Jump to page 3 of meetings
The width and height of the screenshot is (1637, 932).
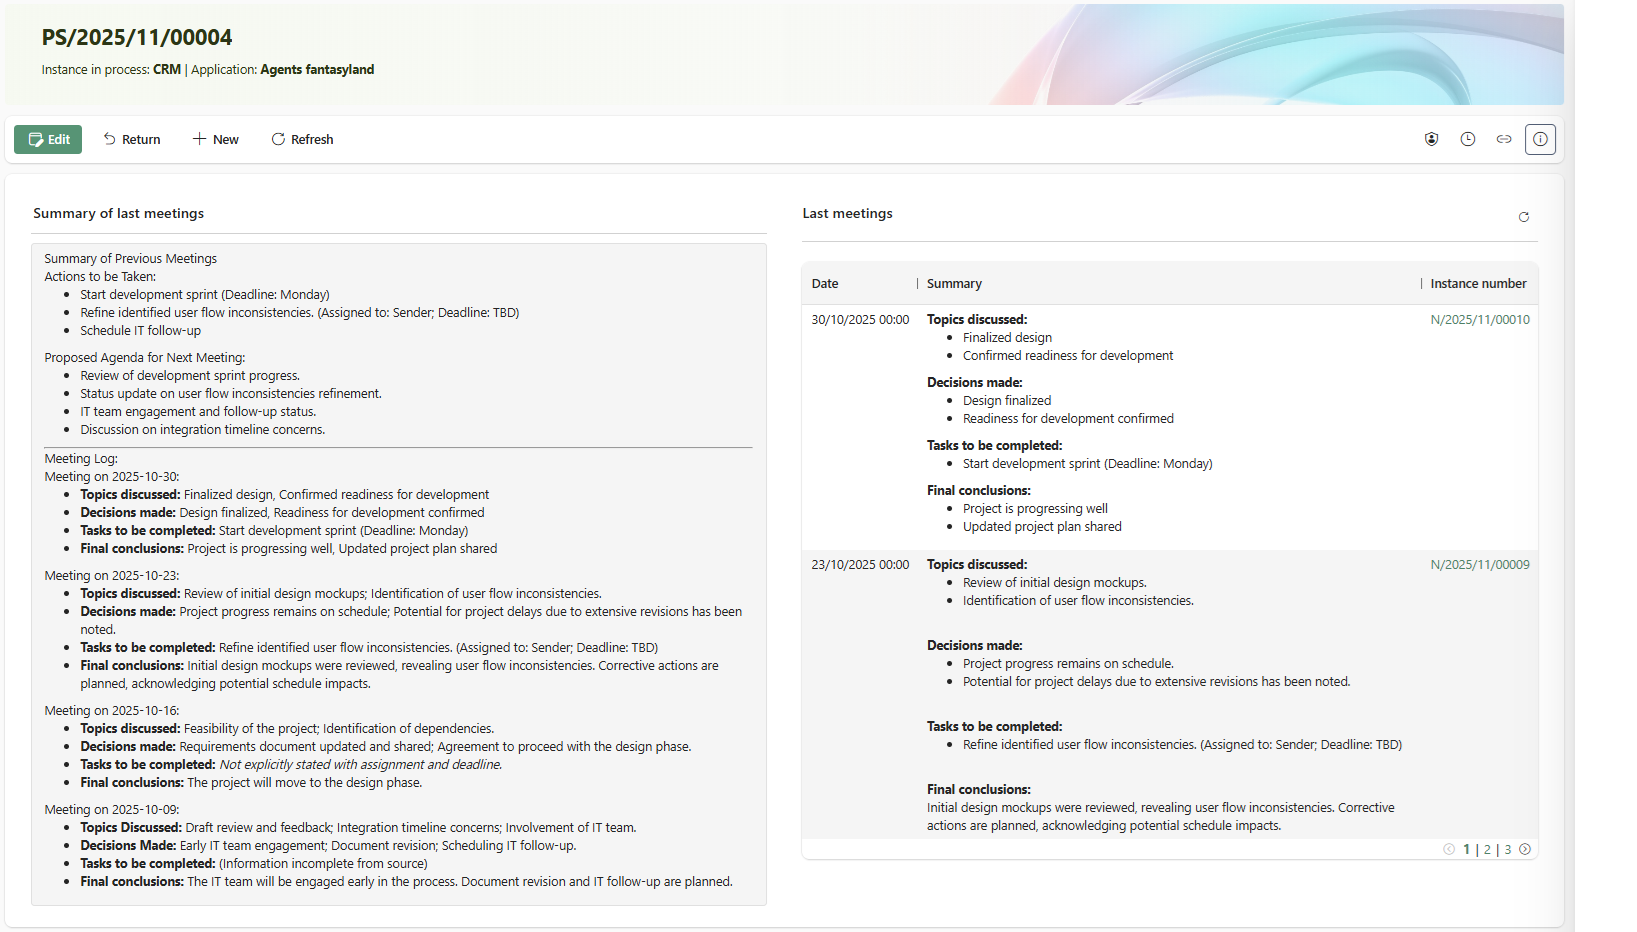(x=1508, y=849)
